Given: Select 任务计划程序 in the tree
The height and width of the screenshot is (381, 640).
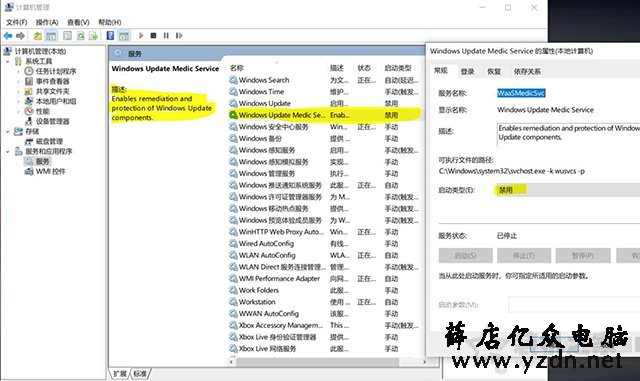Looking at the screenshot, I should [x=56, y=71].
